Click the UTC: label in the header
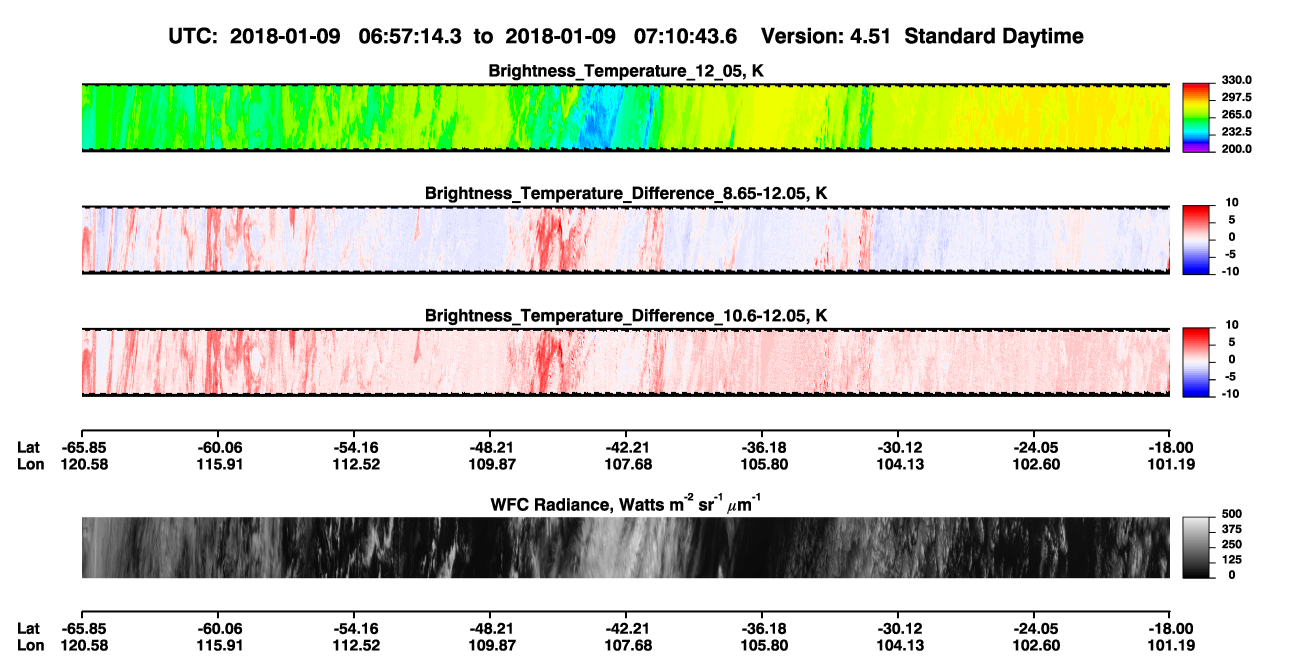 click(x=196, y=36)
